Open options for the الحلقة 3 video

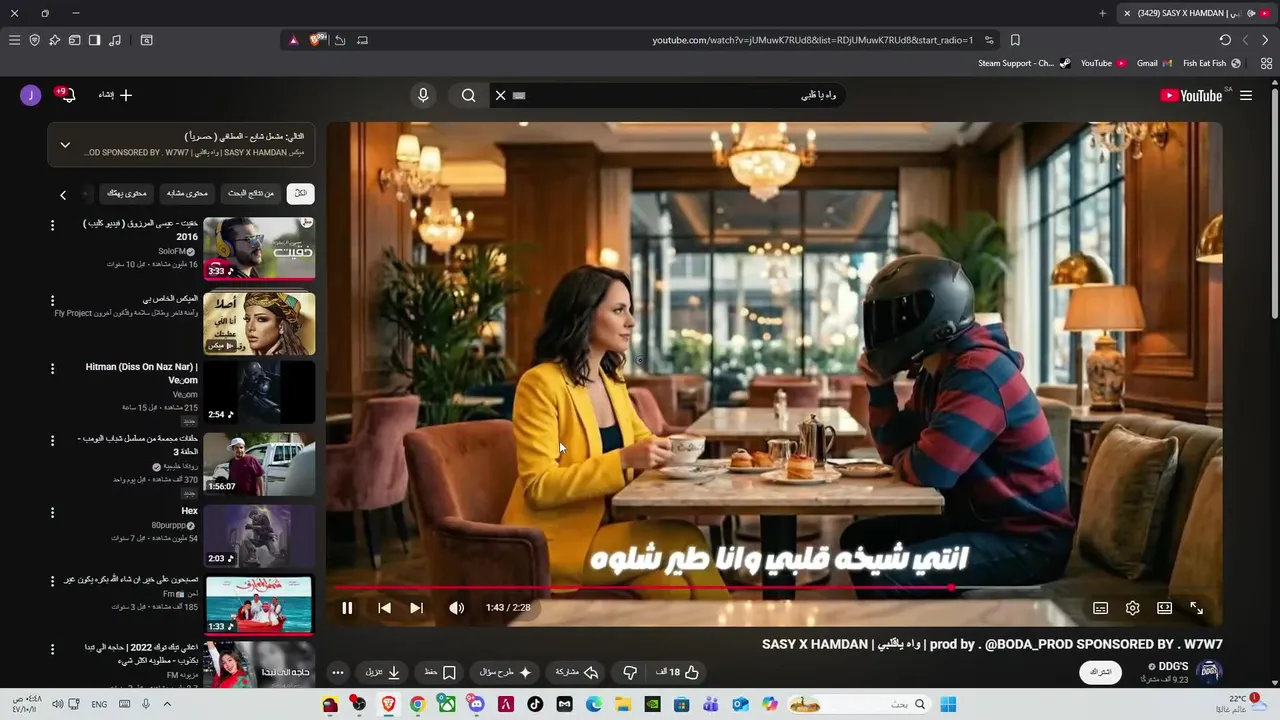click(53, 441)
